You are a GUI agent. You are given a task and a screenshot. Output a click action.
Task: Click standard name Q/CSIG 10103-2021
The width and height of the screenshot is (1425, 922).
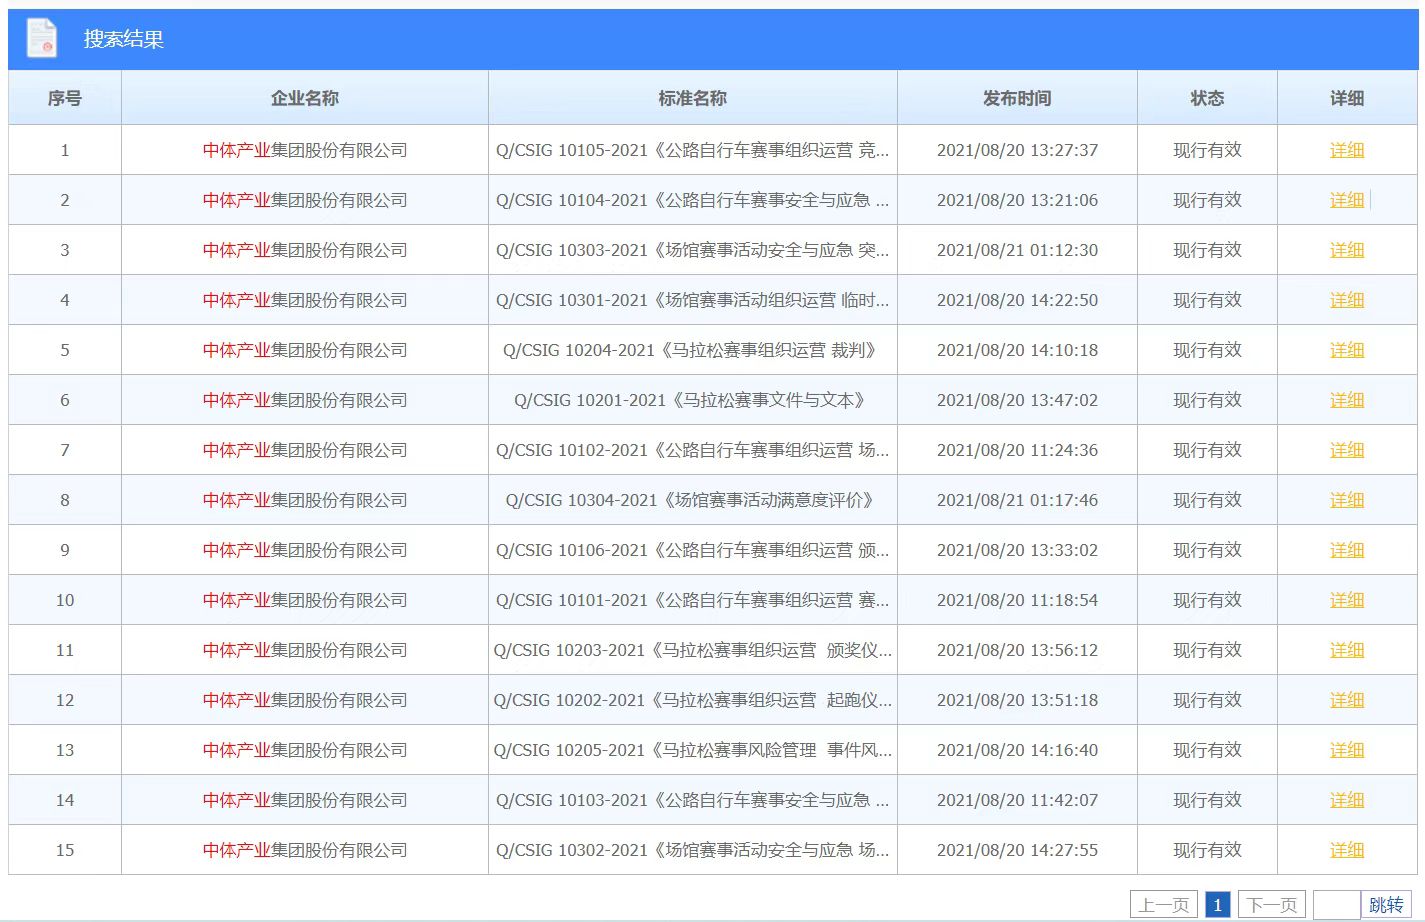(x=693, y=800)
